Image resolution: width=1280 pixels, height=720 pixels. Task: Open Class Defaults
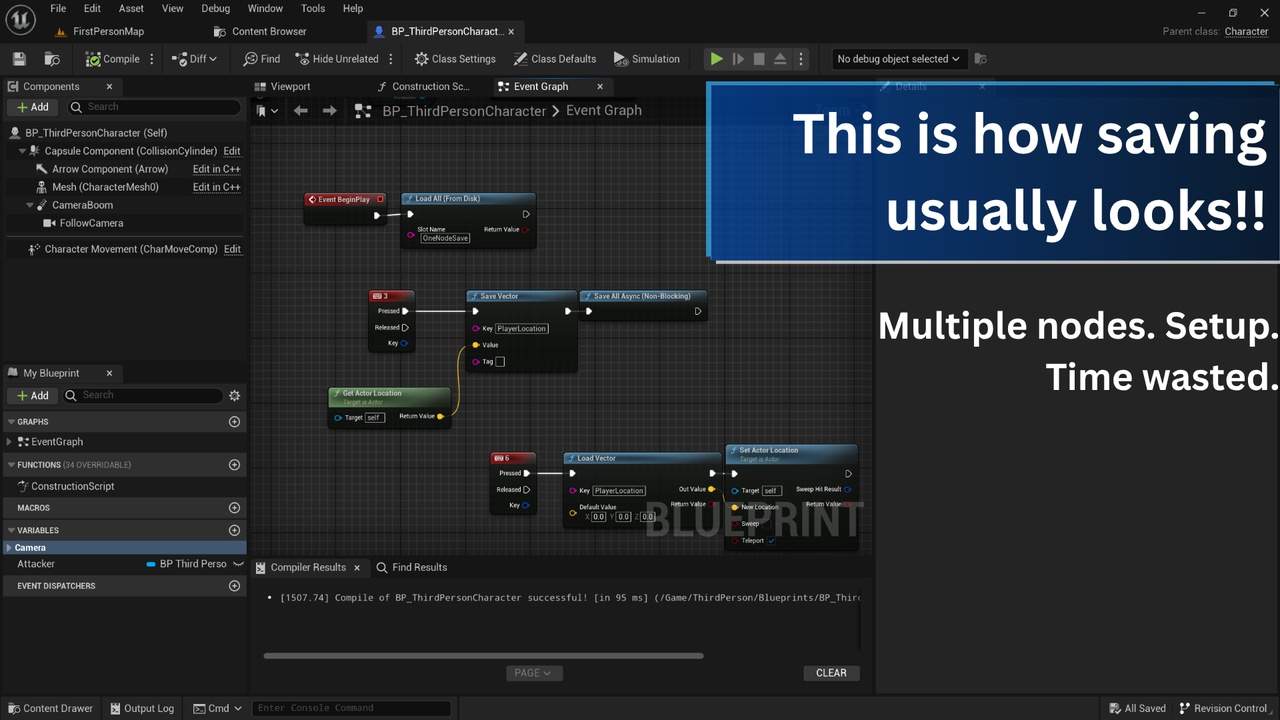click(555, 59)
